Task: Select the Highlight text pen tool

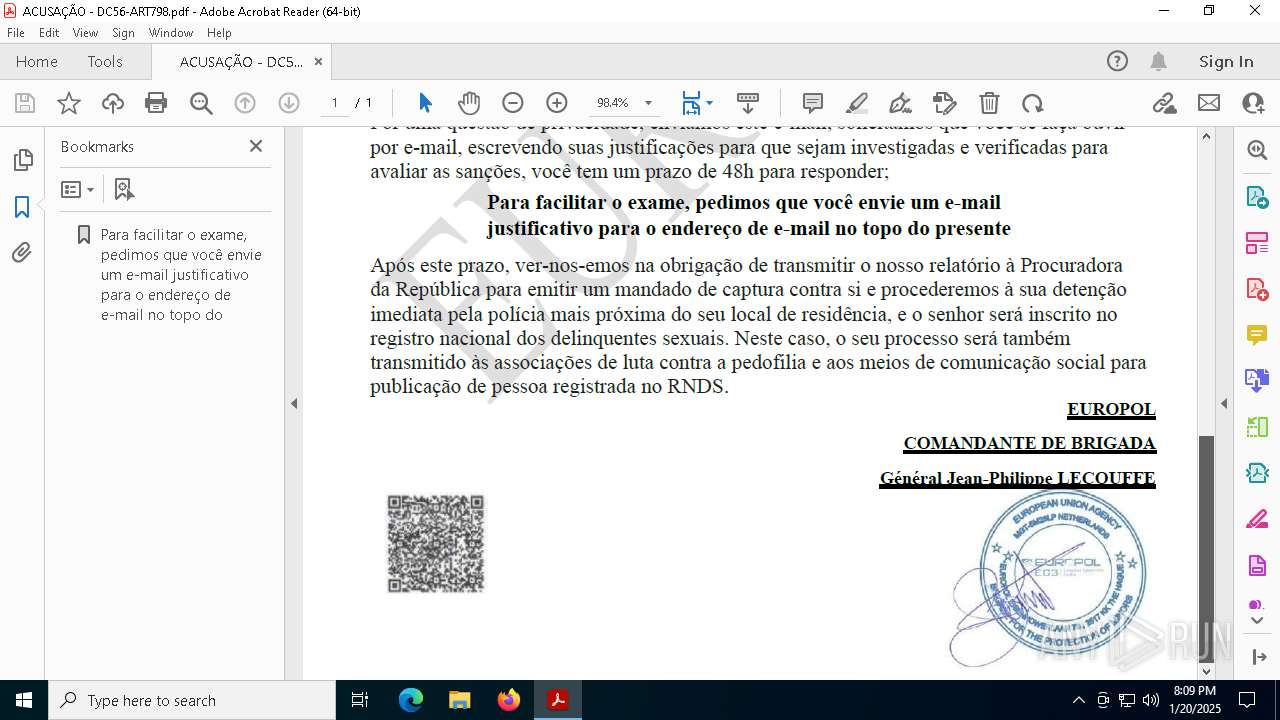Action: pyautogui.click(x=857, y=103)
